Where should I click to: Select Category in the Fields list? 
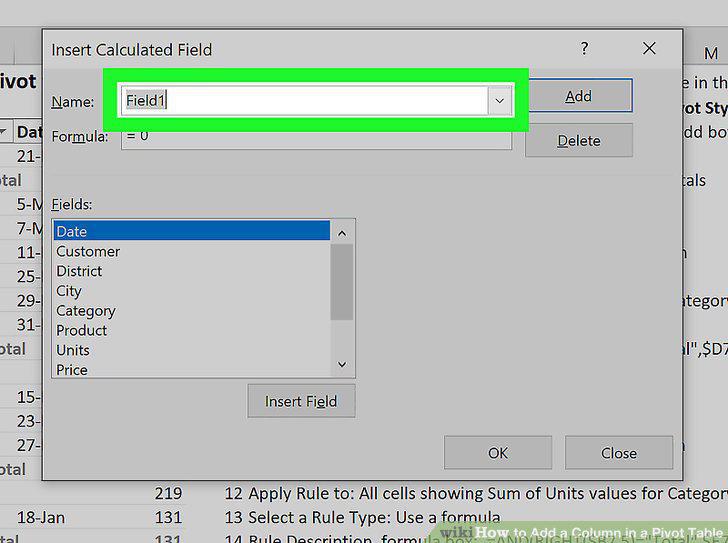(x=192, y=310)
